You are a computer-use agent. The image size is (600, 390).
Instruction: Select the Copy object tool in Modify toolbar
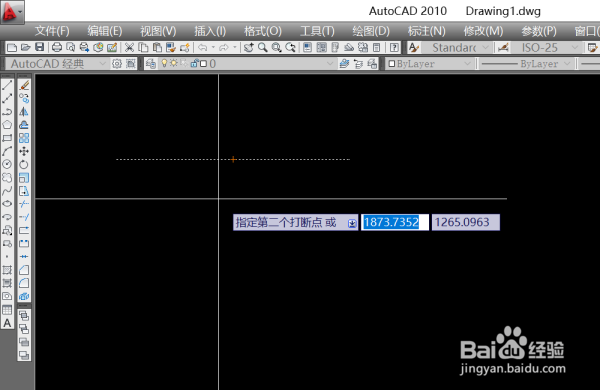click(24, 98)
